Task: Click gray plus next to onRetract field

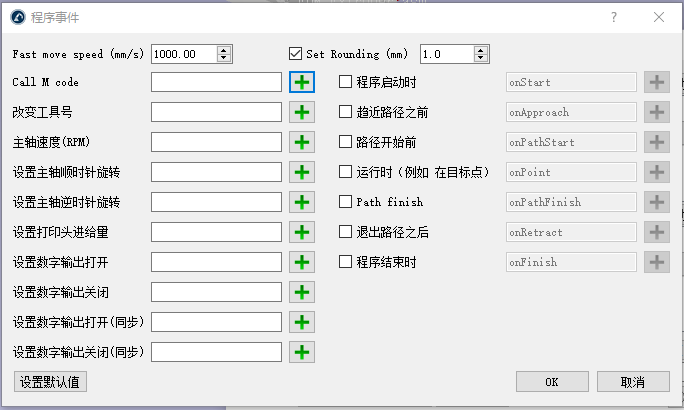Action: 657,232
